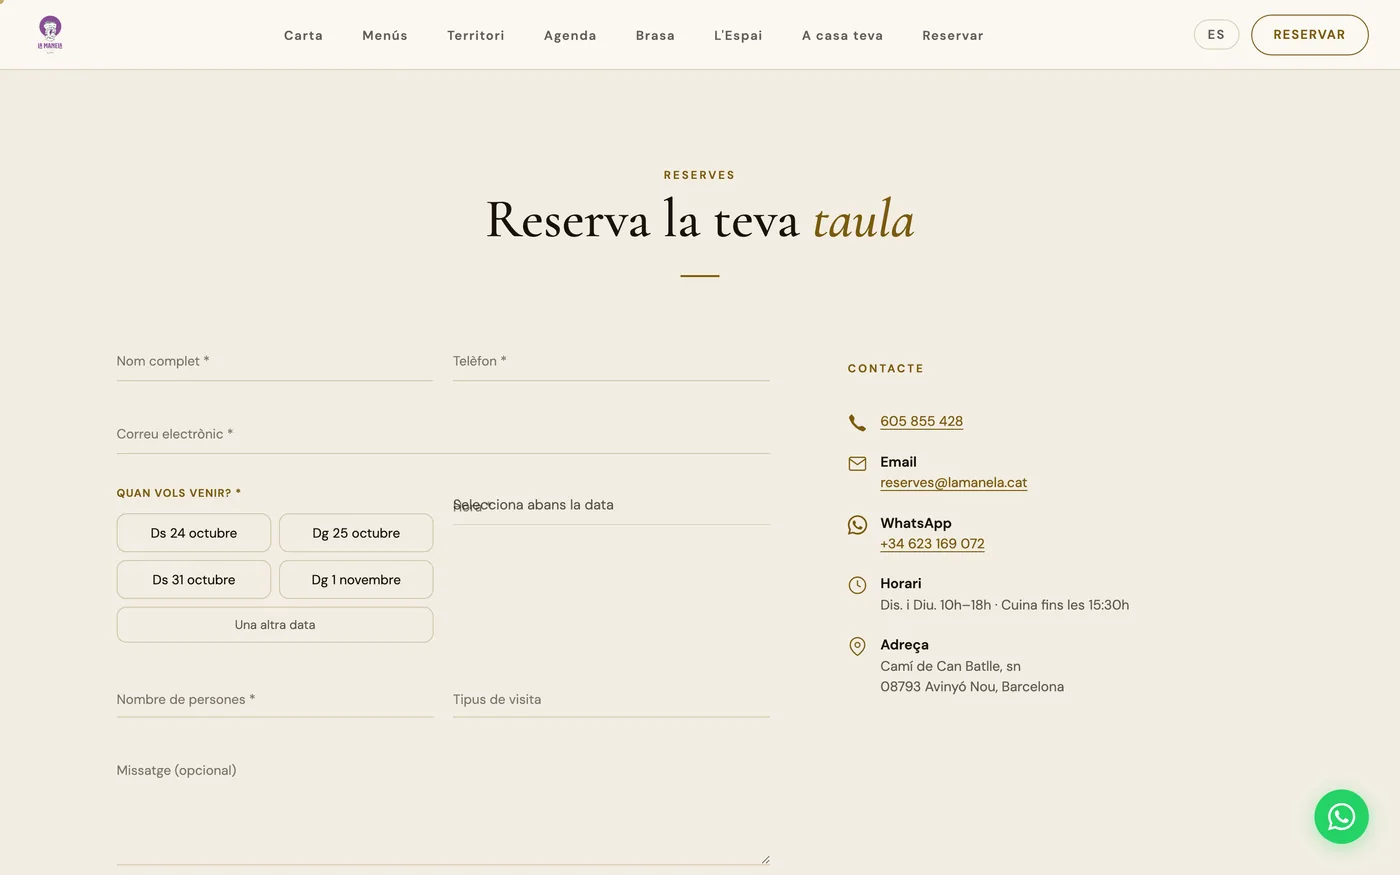This screenshot has width=1400, height=875.
Task: Select the date Dg 25 octubre
Action: (356, 533)
